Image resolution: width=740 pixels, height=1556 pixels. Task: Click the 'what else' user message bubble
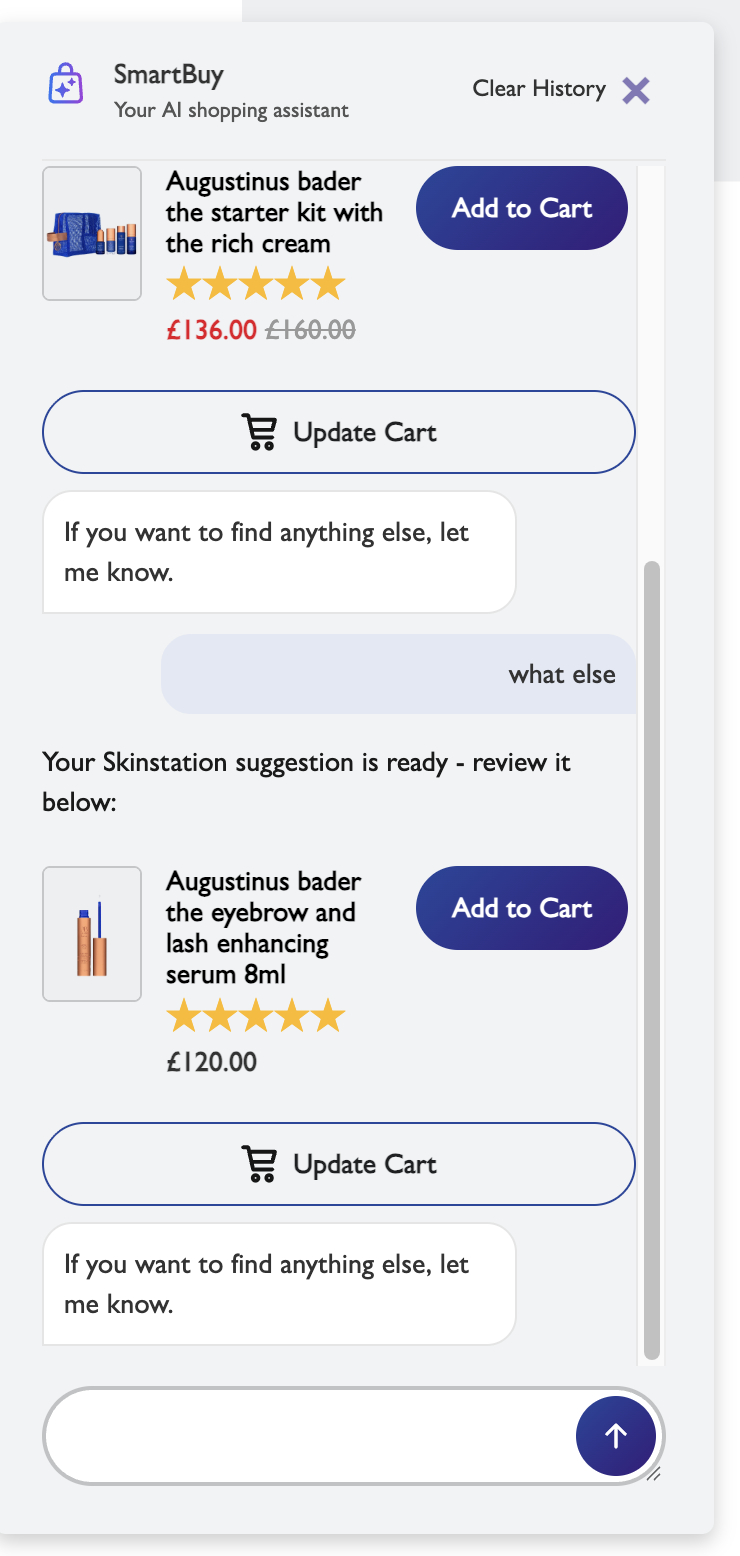[398, 674]
